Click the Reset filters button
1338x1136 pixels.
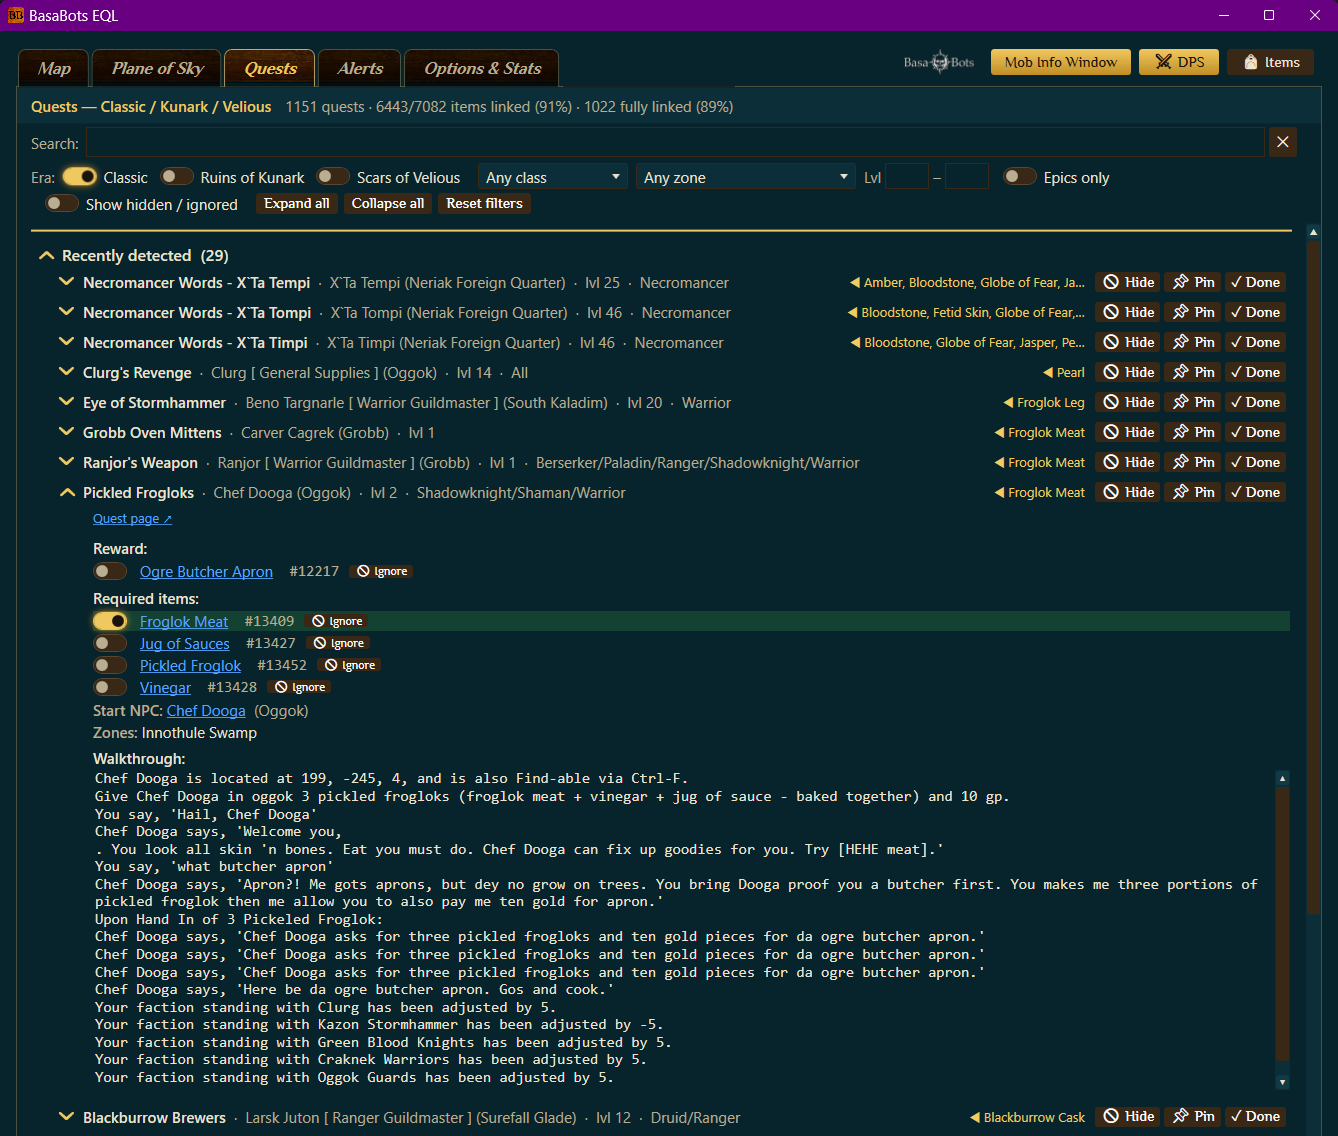(484, 203)
